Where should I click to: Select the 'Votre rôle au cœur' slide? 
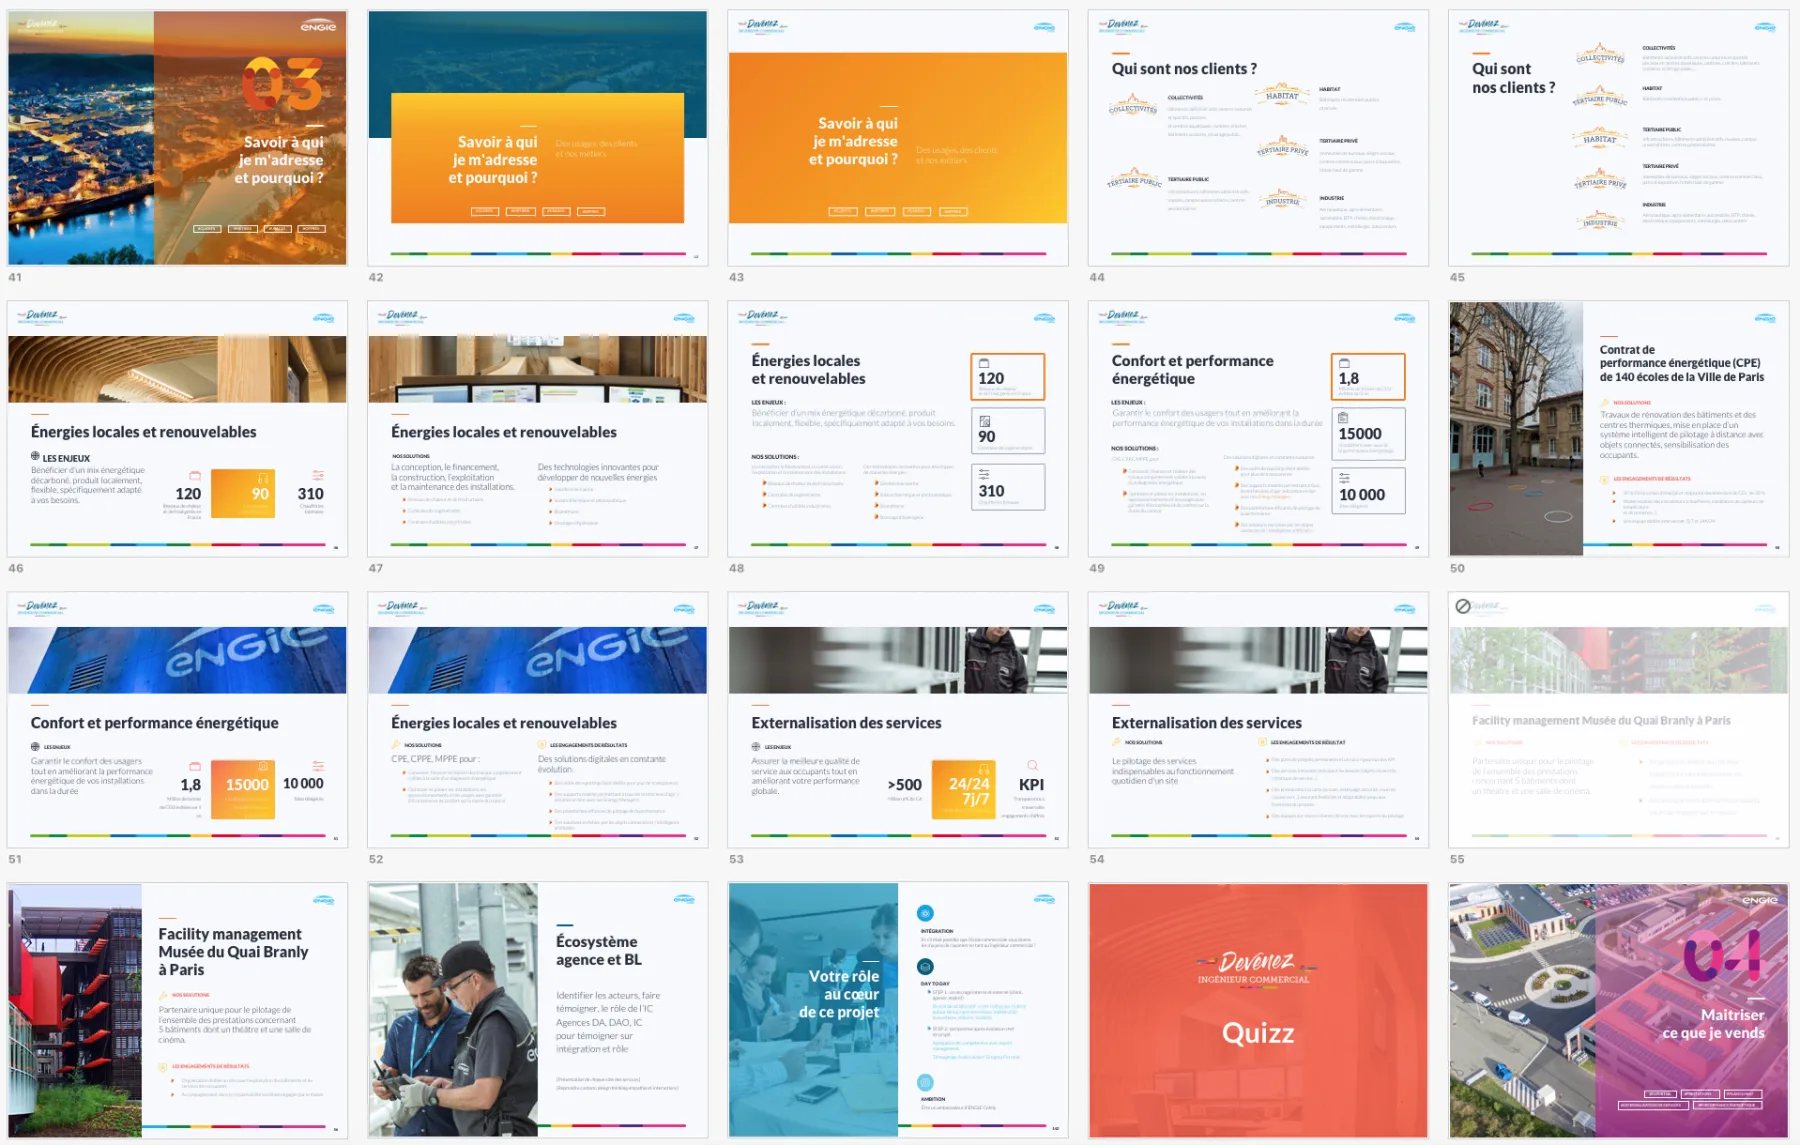pyautogui.click(x=898, y=1010)
